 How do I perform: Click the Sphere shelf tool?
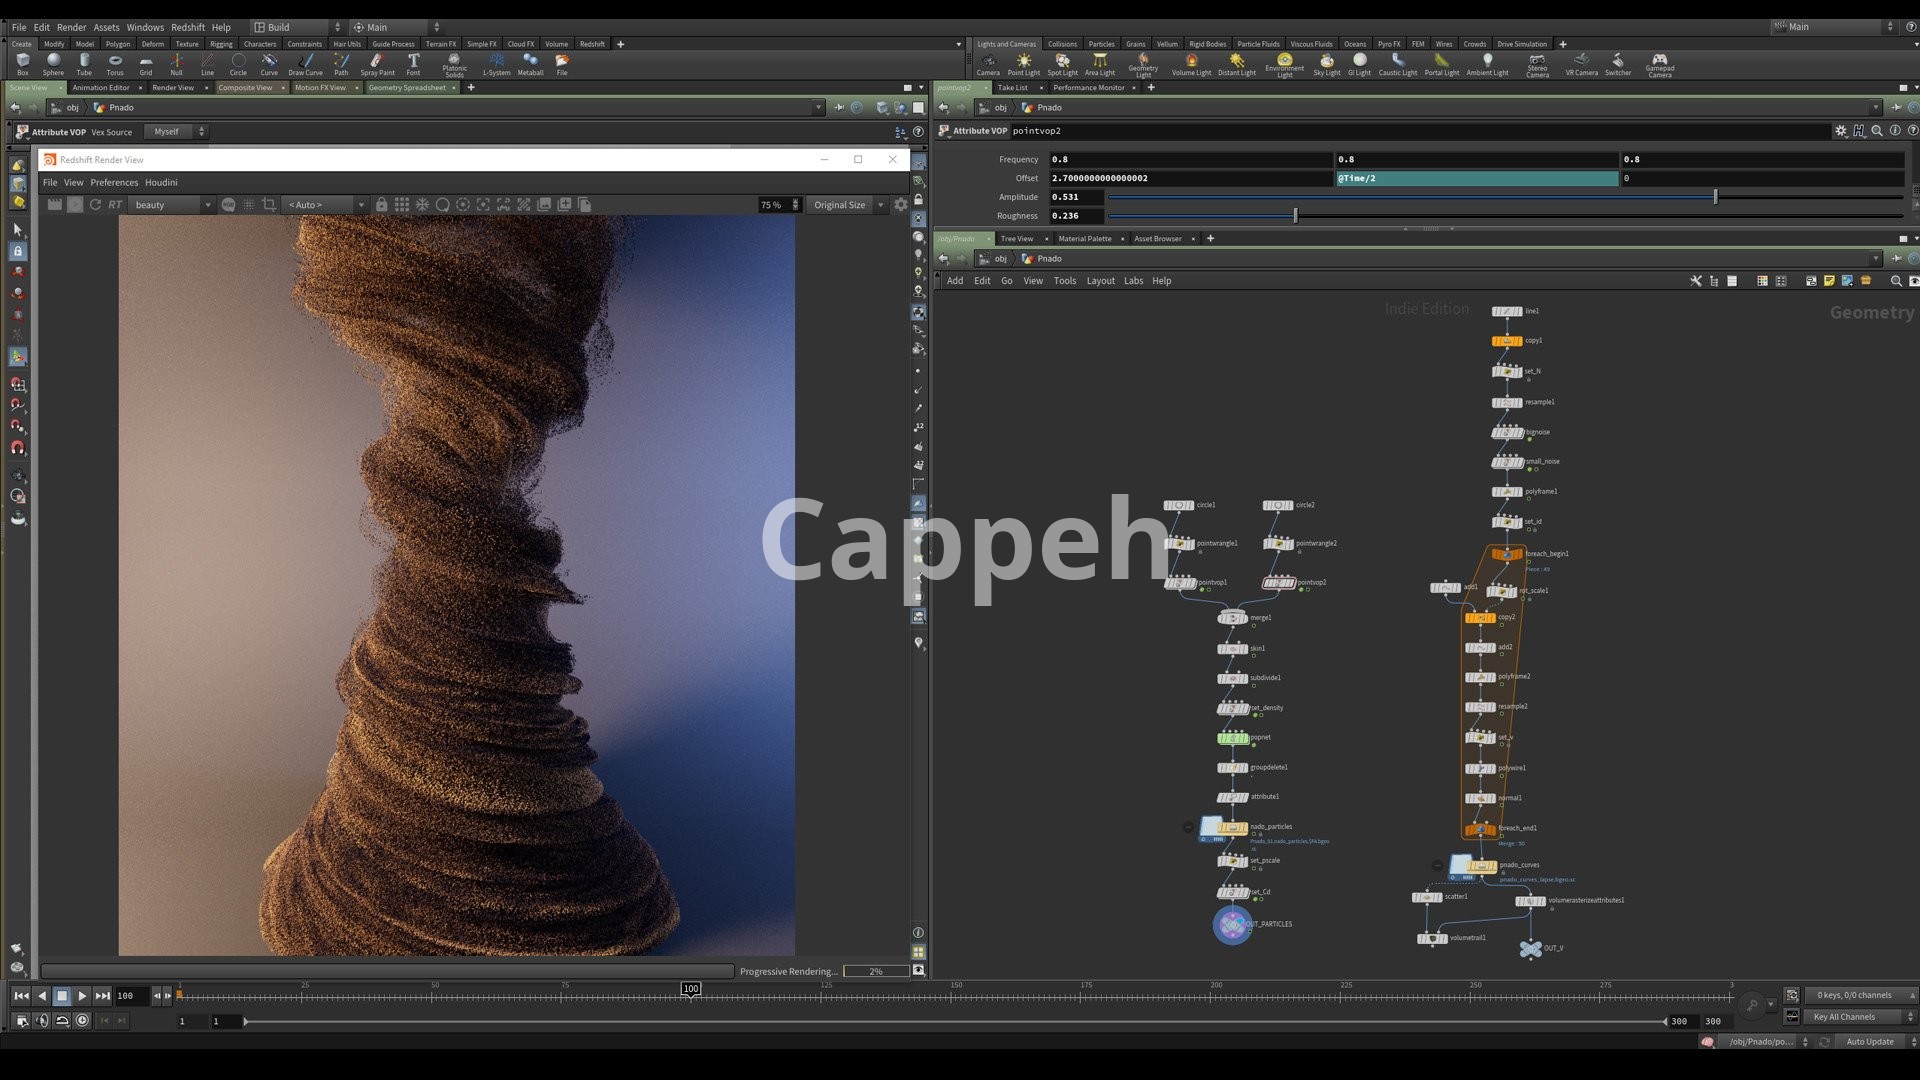pyautogui.click(x=53, y=64)
